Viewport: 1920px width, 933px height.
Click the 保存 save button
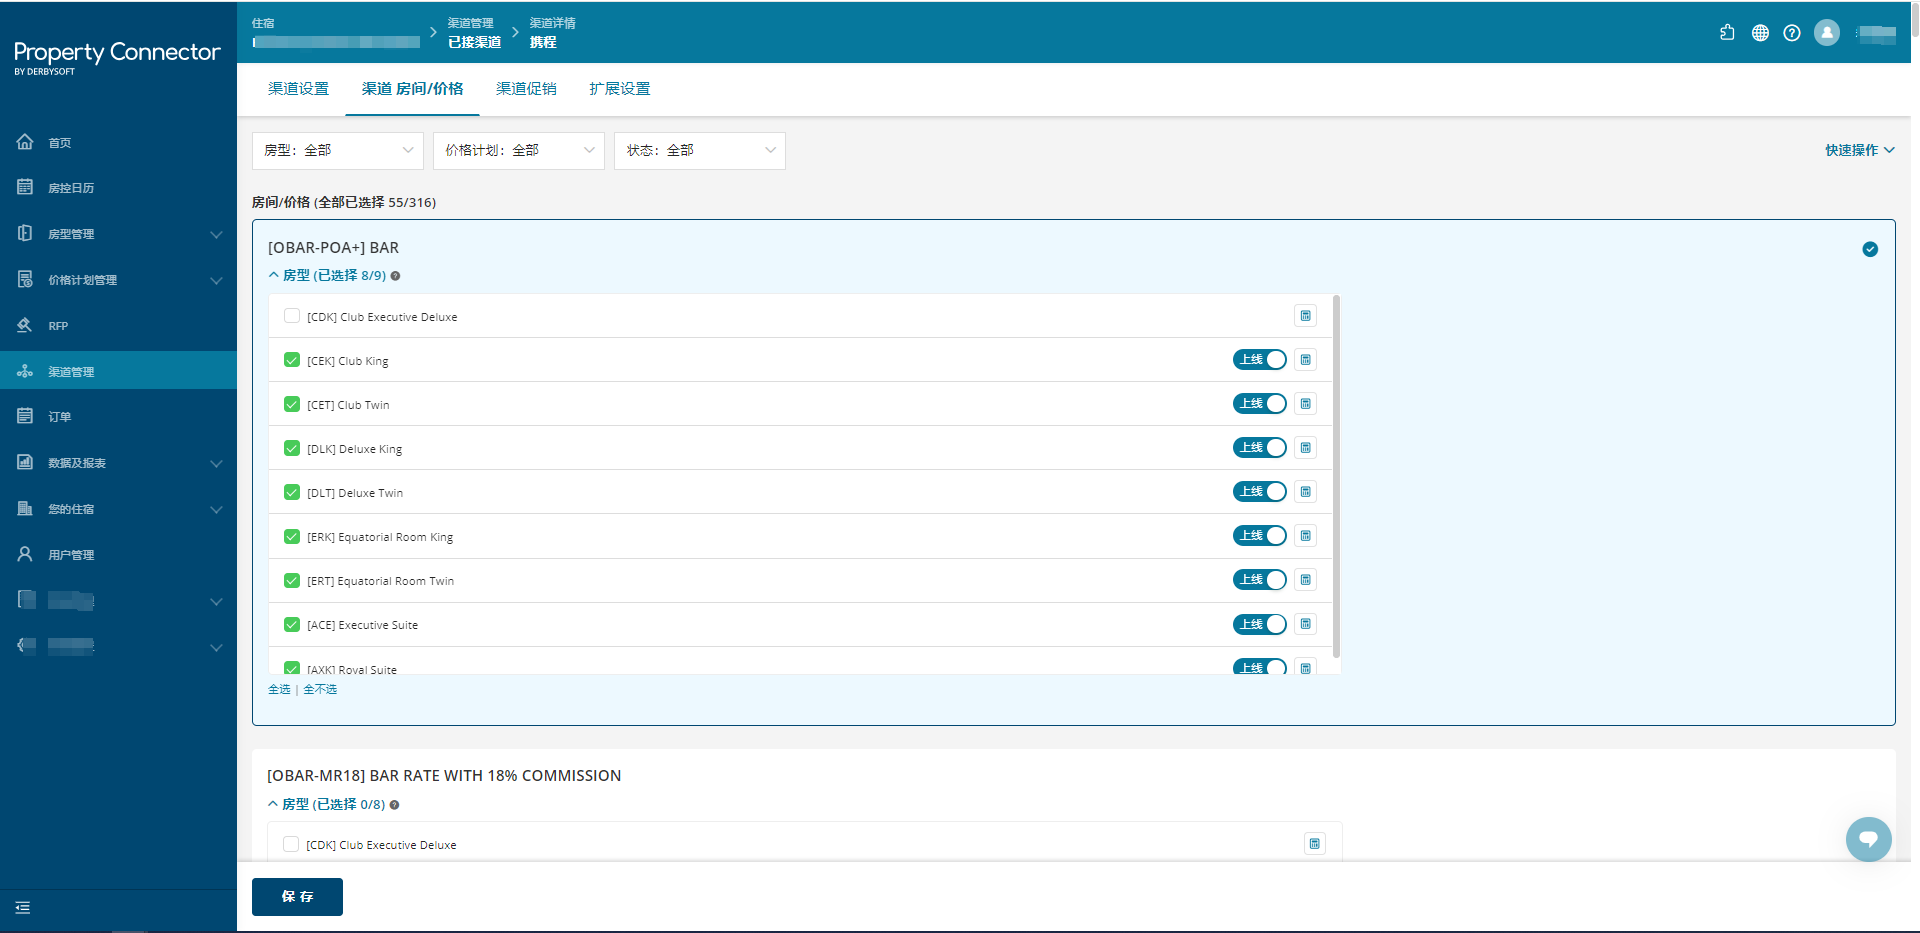pyautogui.click(x=297, y=897)
